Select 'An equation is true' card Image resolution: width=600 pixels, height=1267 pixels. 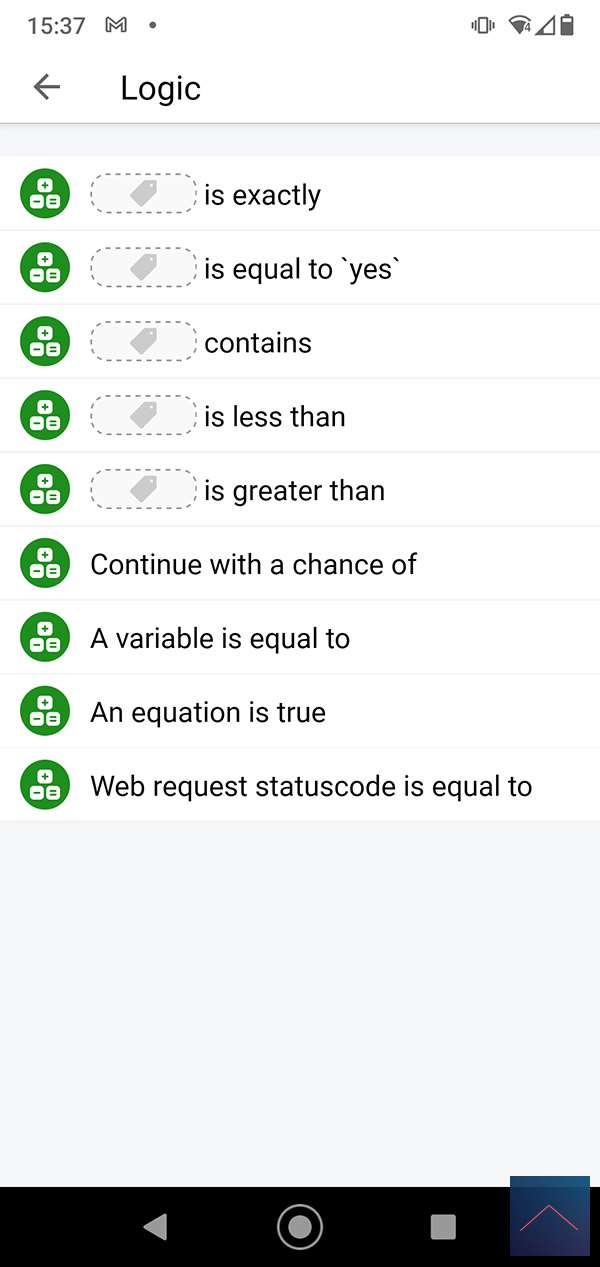tap(208, 712)
